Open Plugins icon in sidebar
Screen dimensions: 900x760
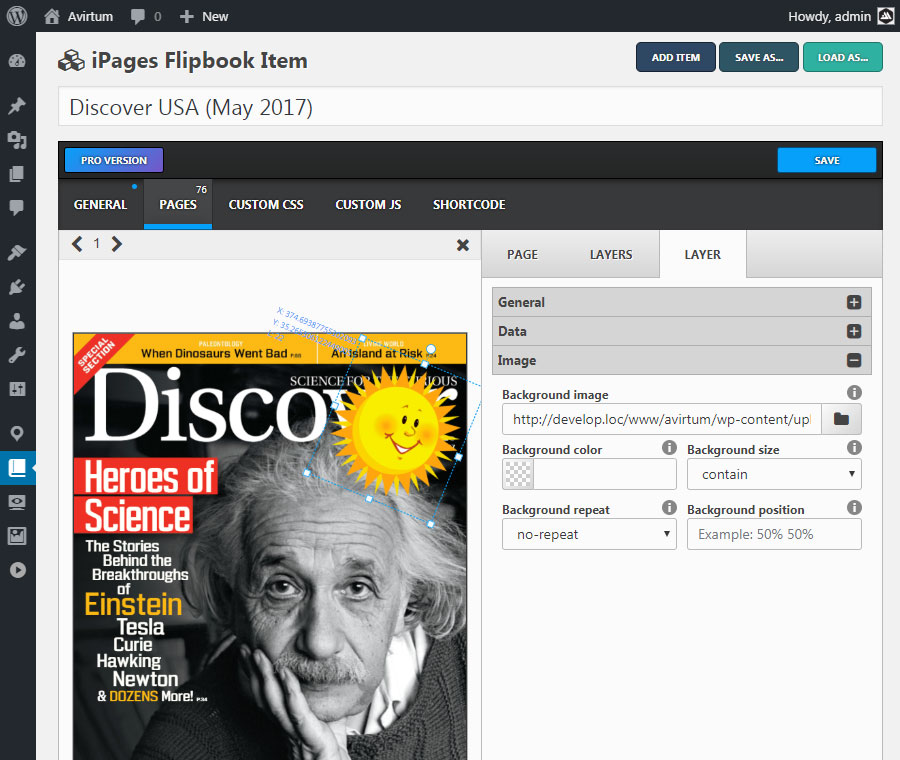point(17,286)
